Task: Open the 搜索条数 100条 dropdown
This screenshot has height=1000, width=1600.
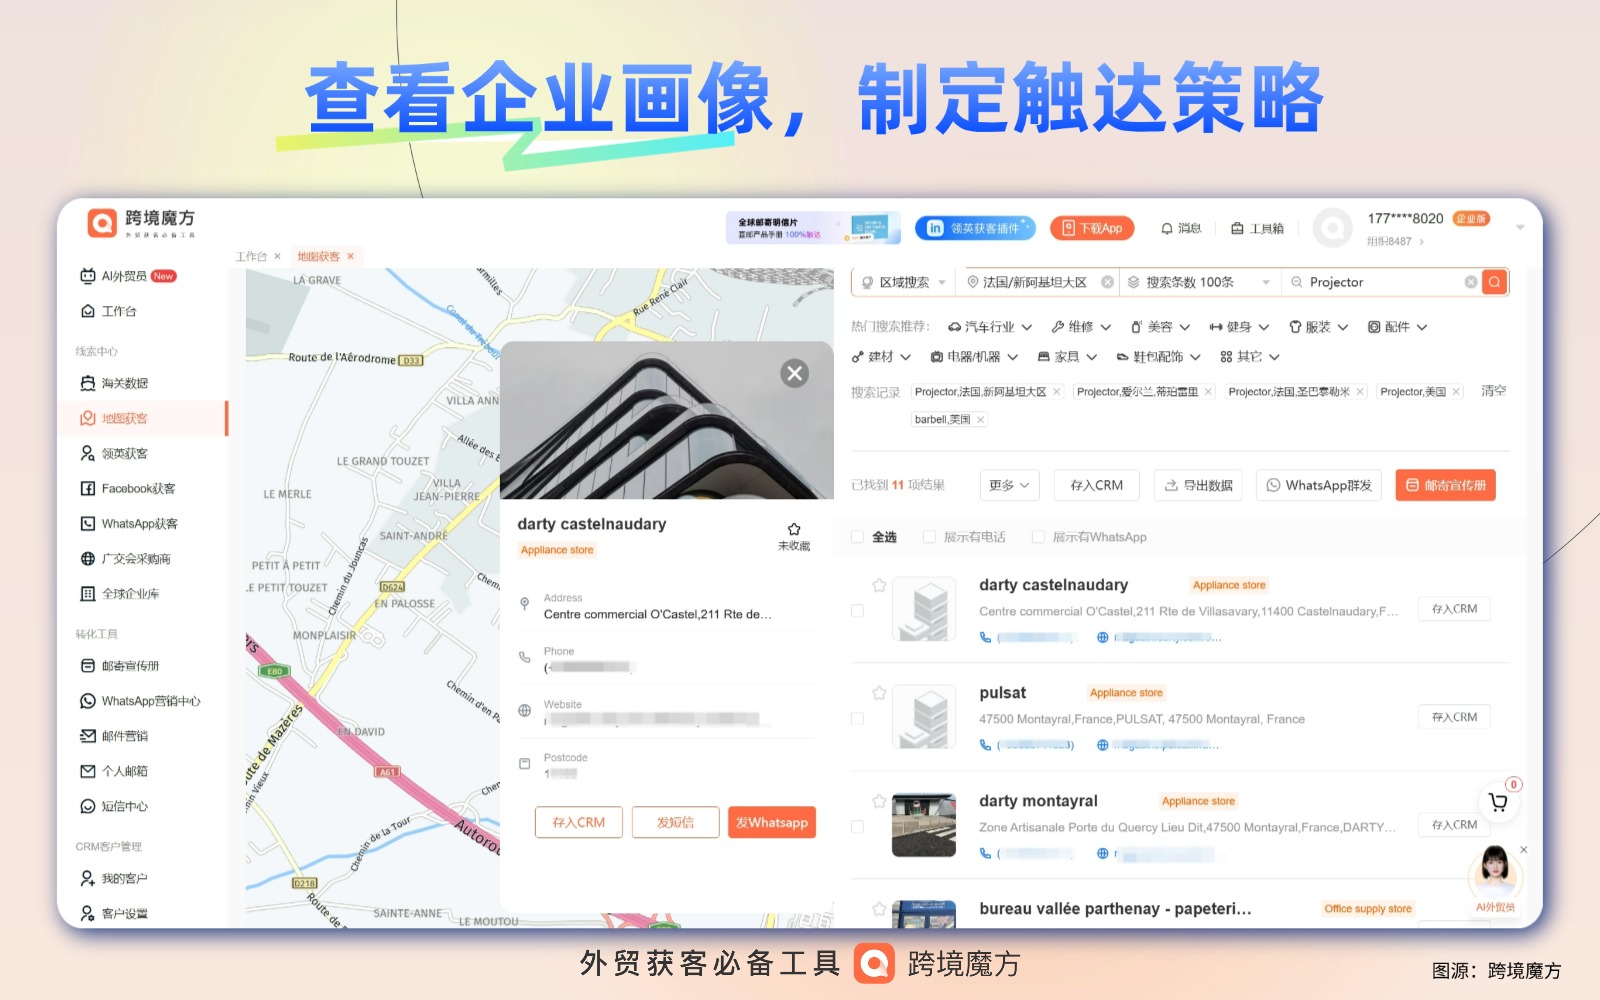Action: point(1199,282)
